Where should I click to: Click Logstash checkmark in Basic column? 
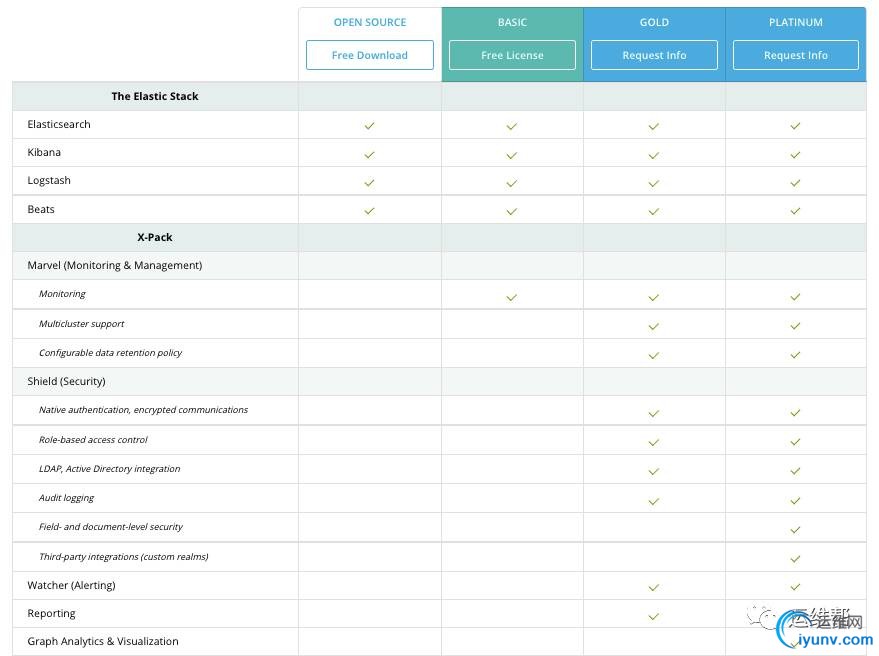511,183
